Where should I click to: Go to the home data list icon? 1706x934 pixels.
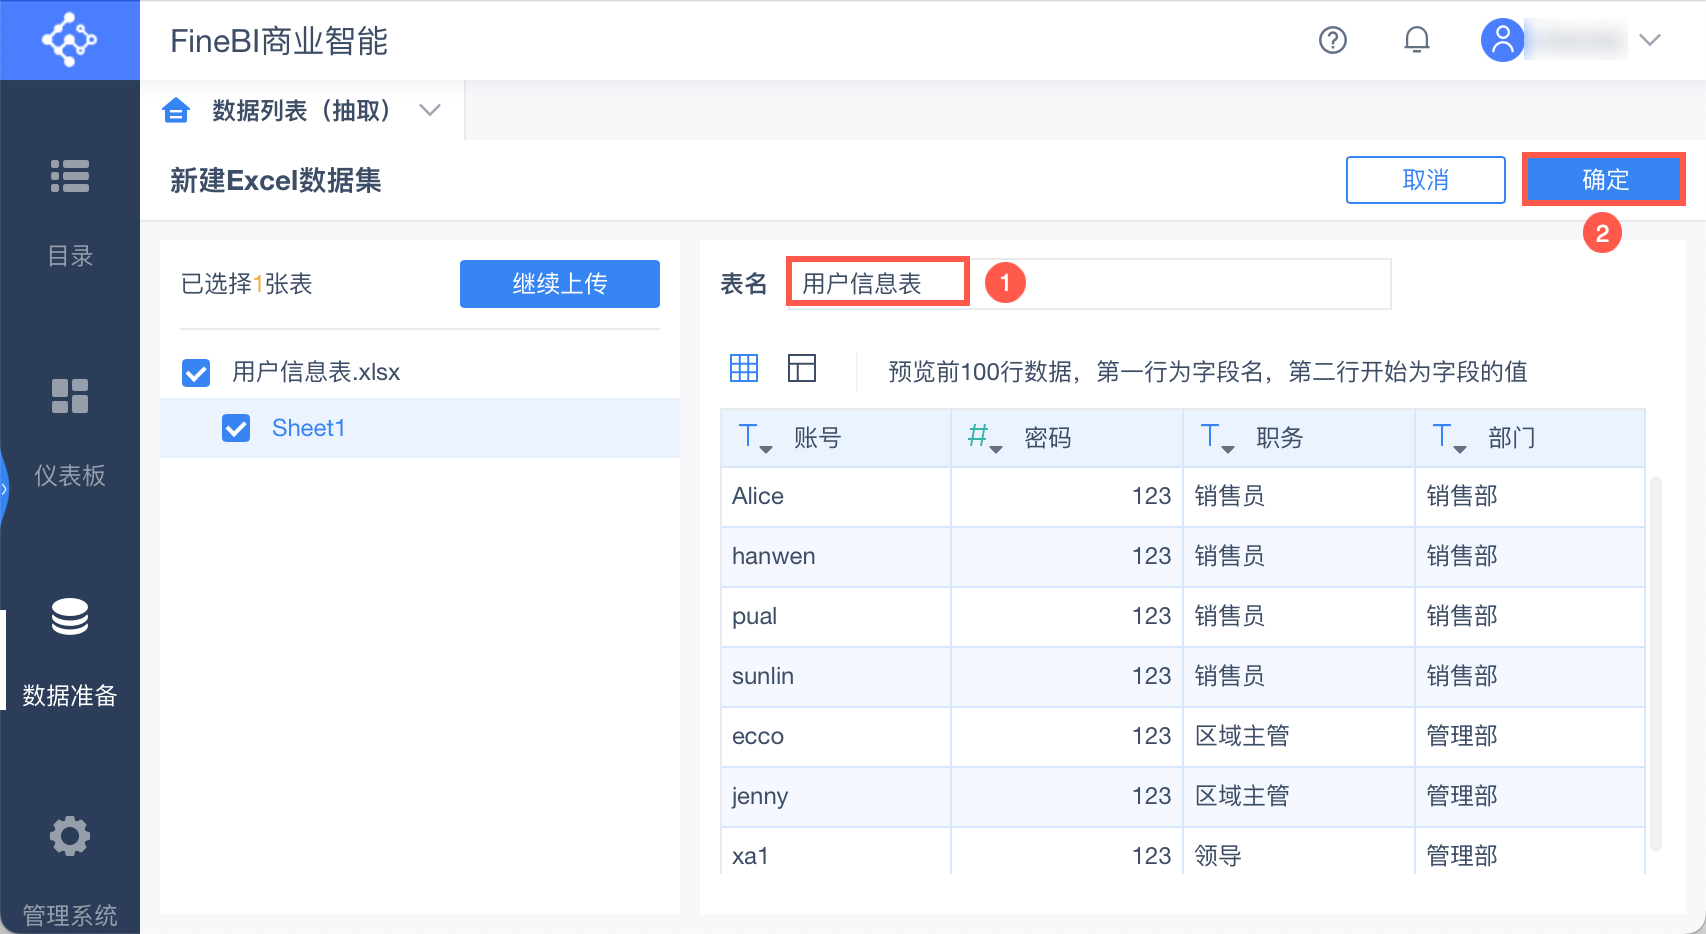pos(176,110)
